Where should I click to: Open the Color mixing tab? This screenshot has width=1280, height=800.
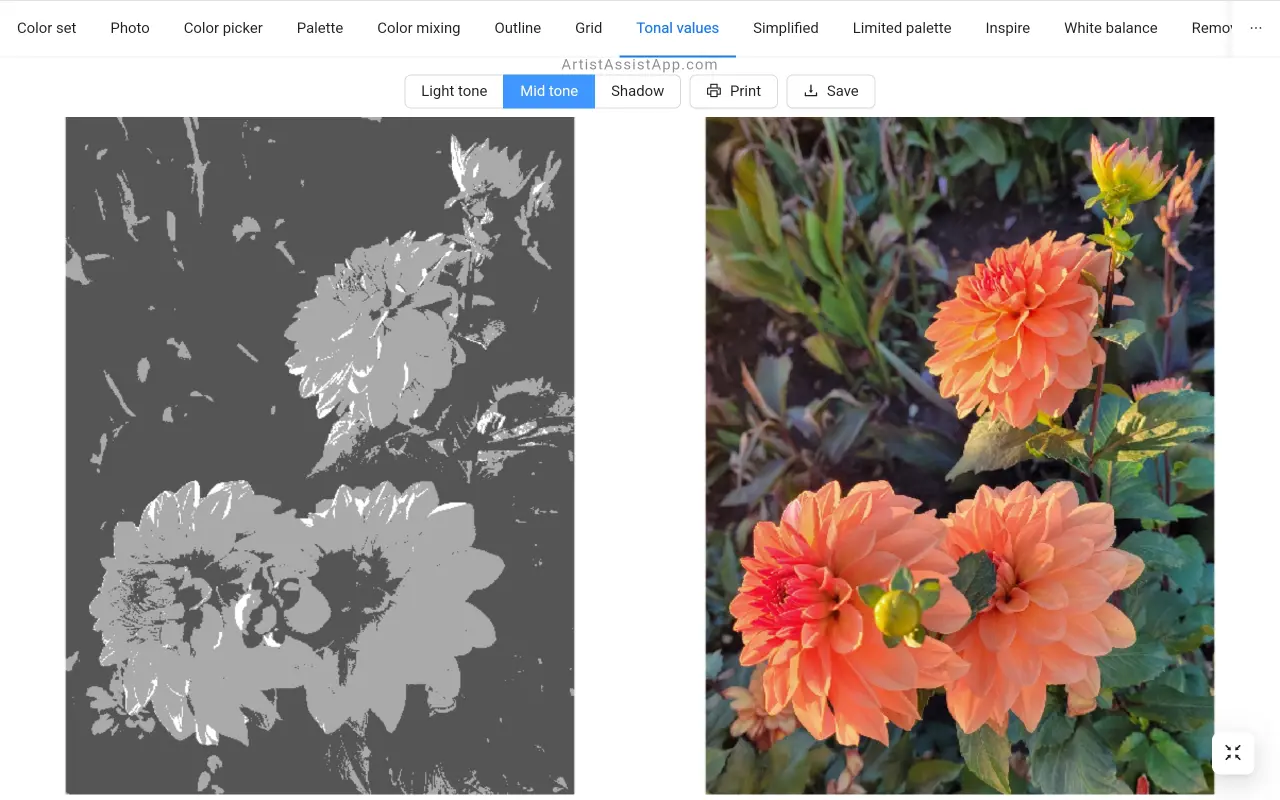coord(419,28)
